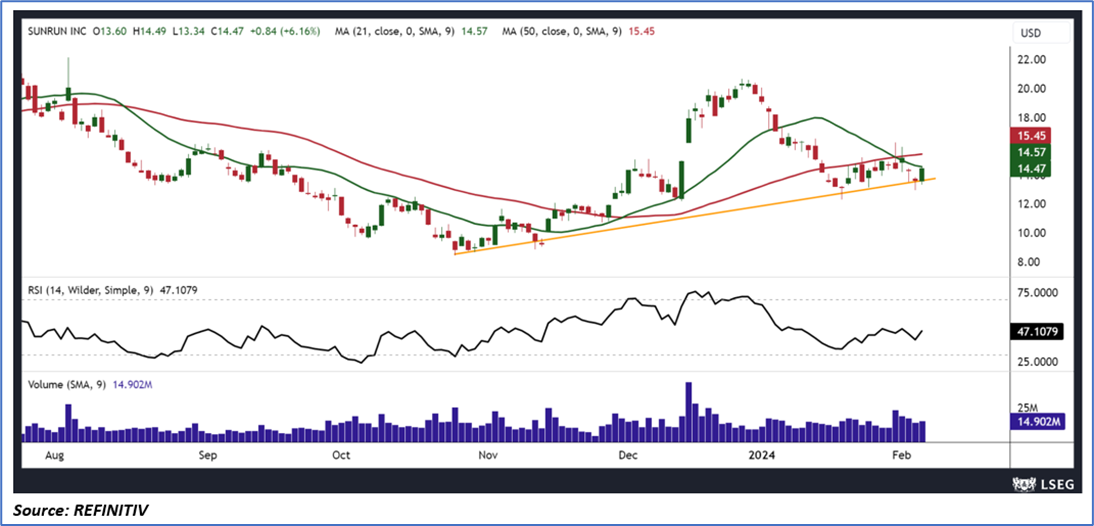
Task: Click the green 14.57 price axis label
Action: point(1030,152)
